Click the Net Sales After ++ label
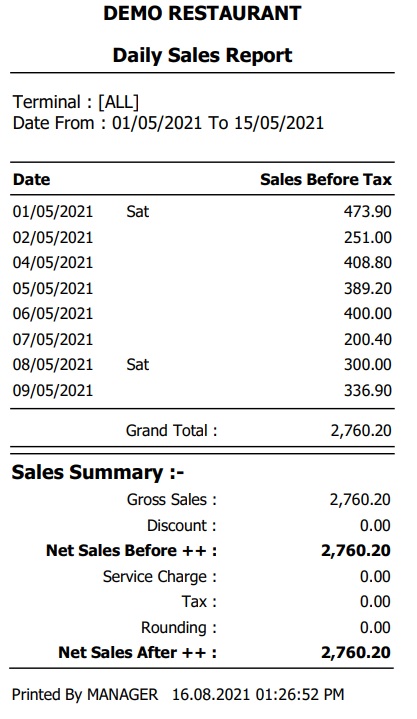417x719 pixels. click(x=138, y=653)
